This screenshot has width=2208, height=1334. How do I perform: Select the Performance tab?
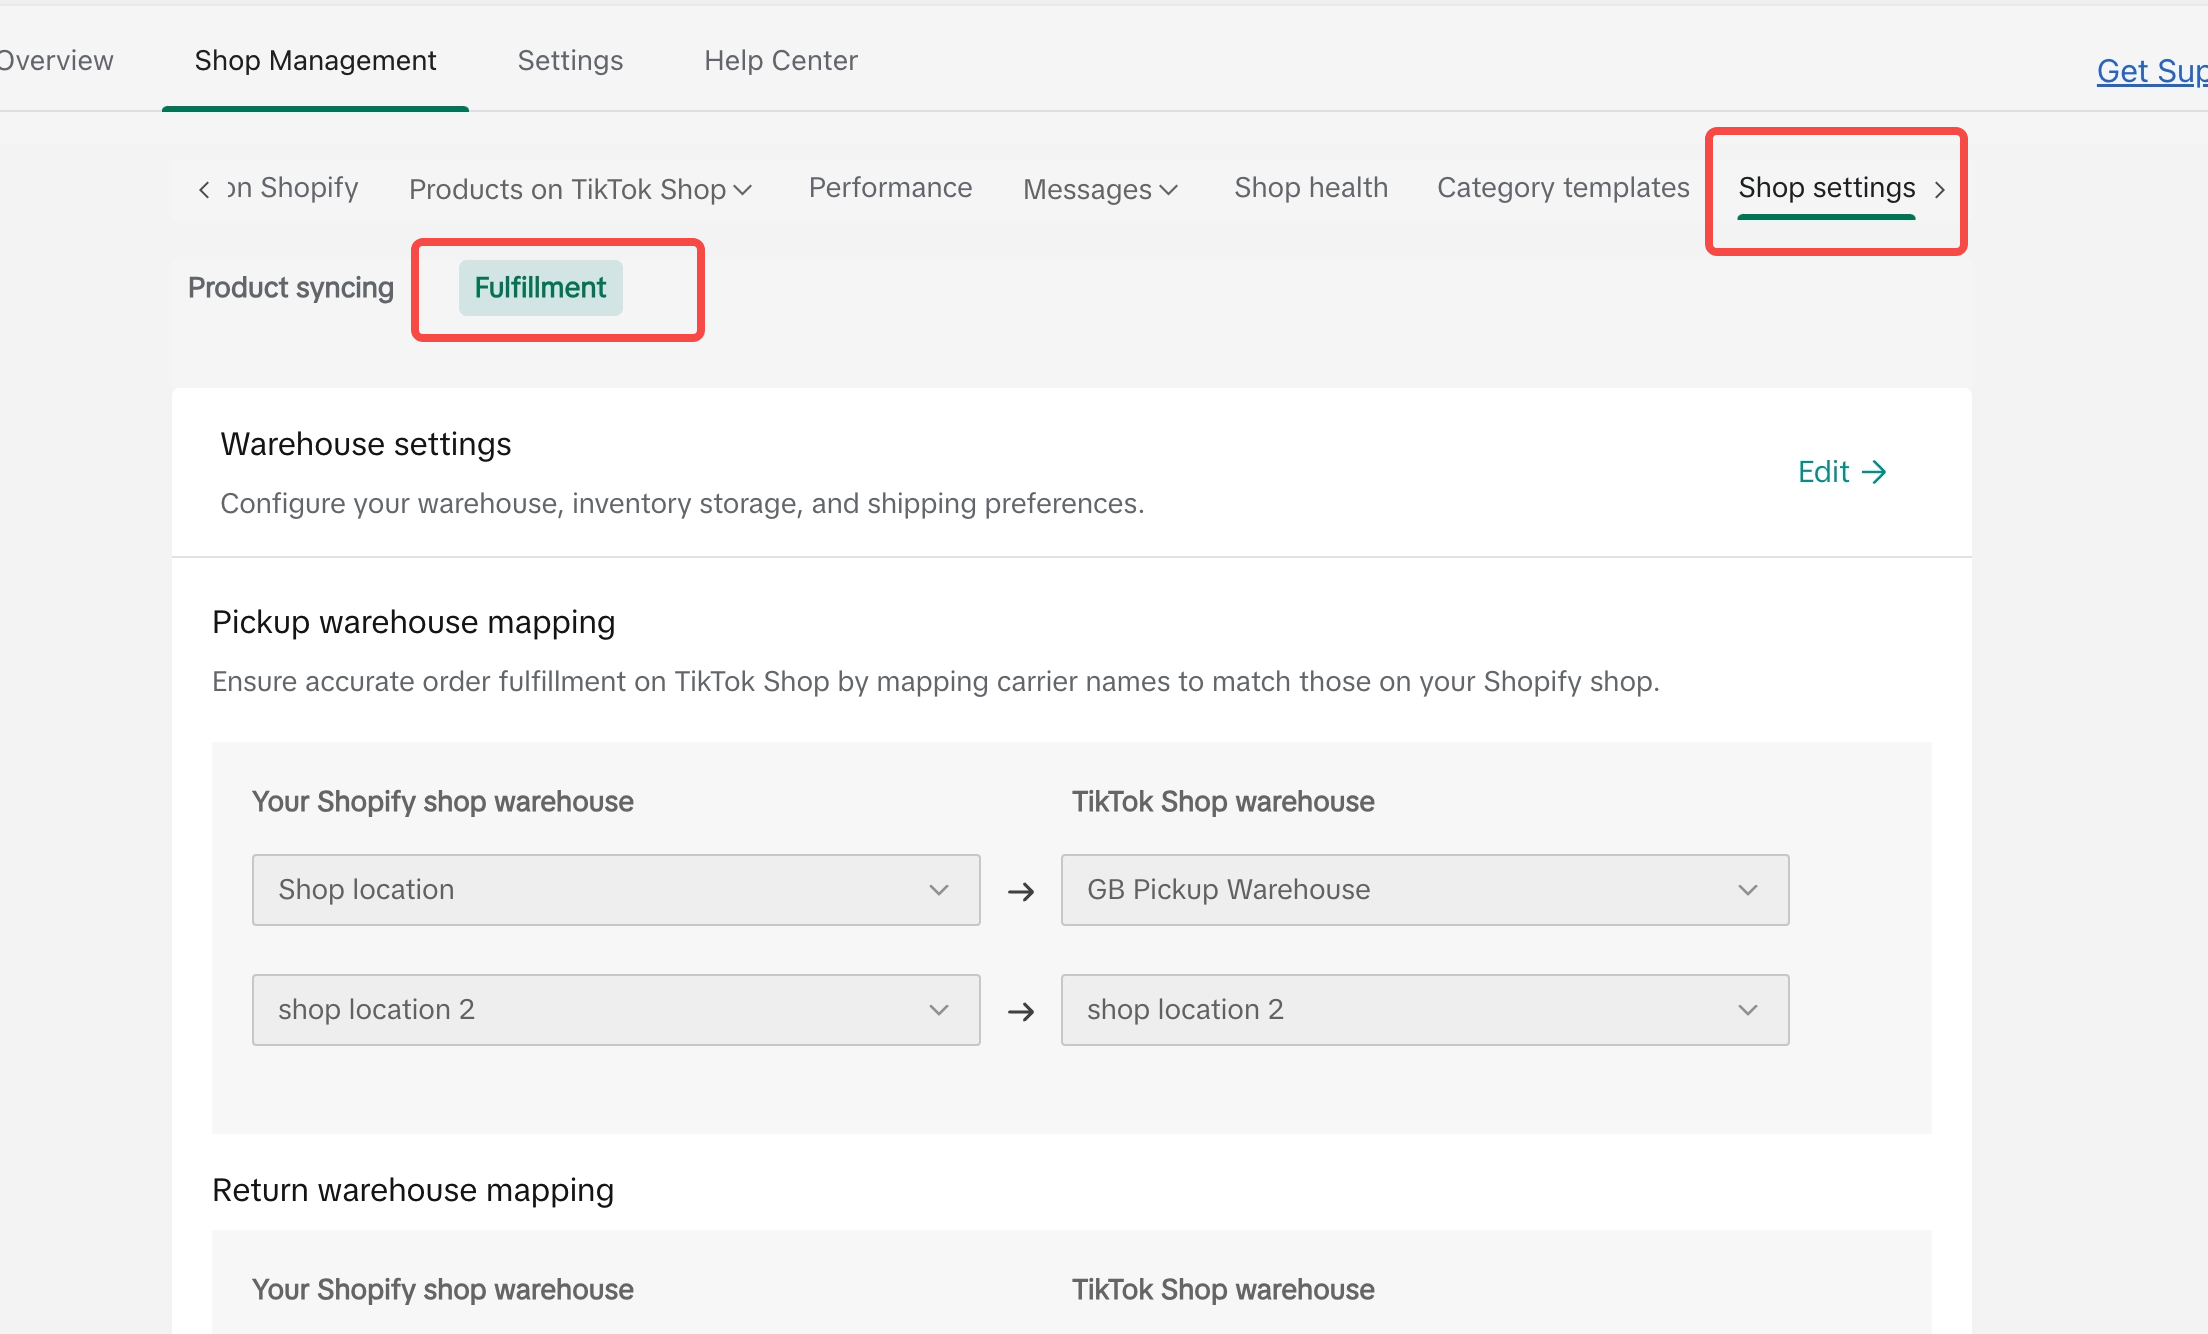click(x=890, y=188)
